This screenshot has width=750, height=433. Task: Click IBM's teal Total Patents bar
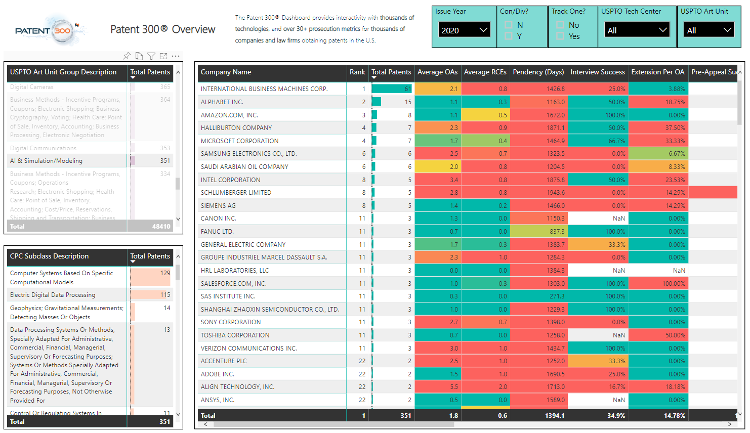[391, 89]
